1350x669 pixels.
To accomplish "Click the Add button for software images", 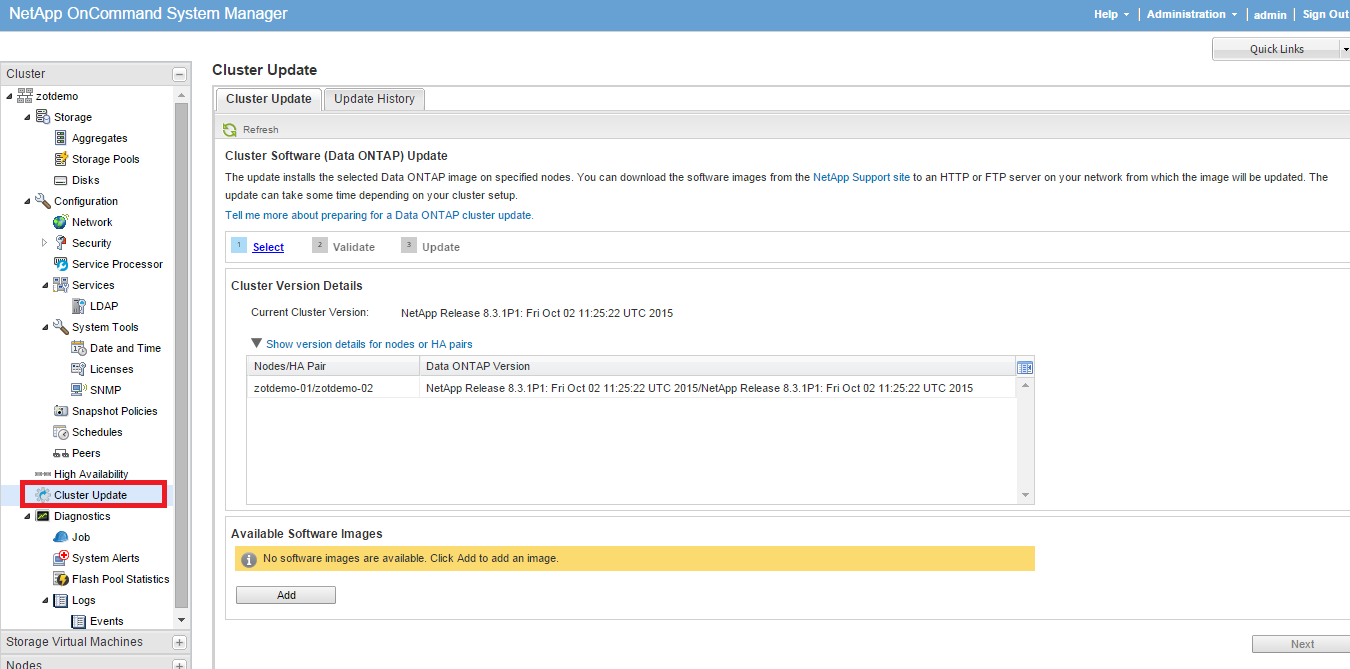I will point(286,595).
